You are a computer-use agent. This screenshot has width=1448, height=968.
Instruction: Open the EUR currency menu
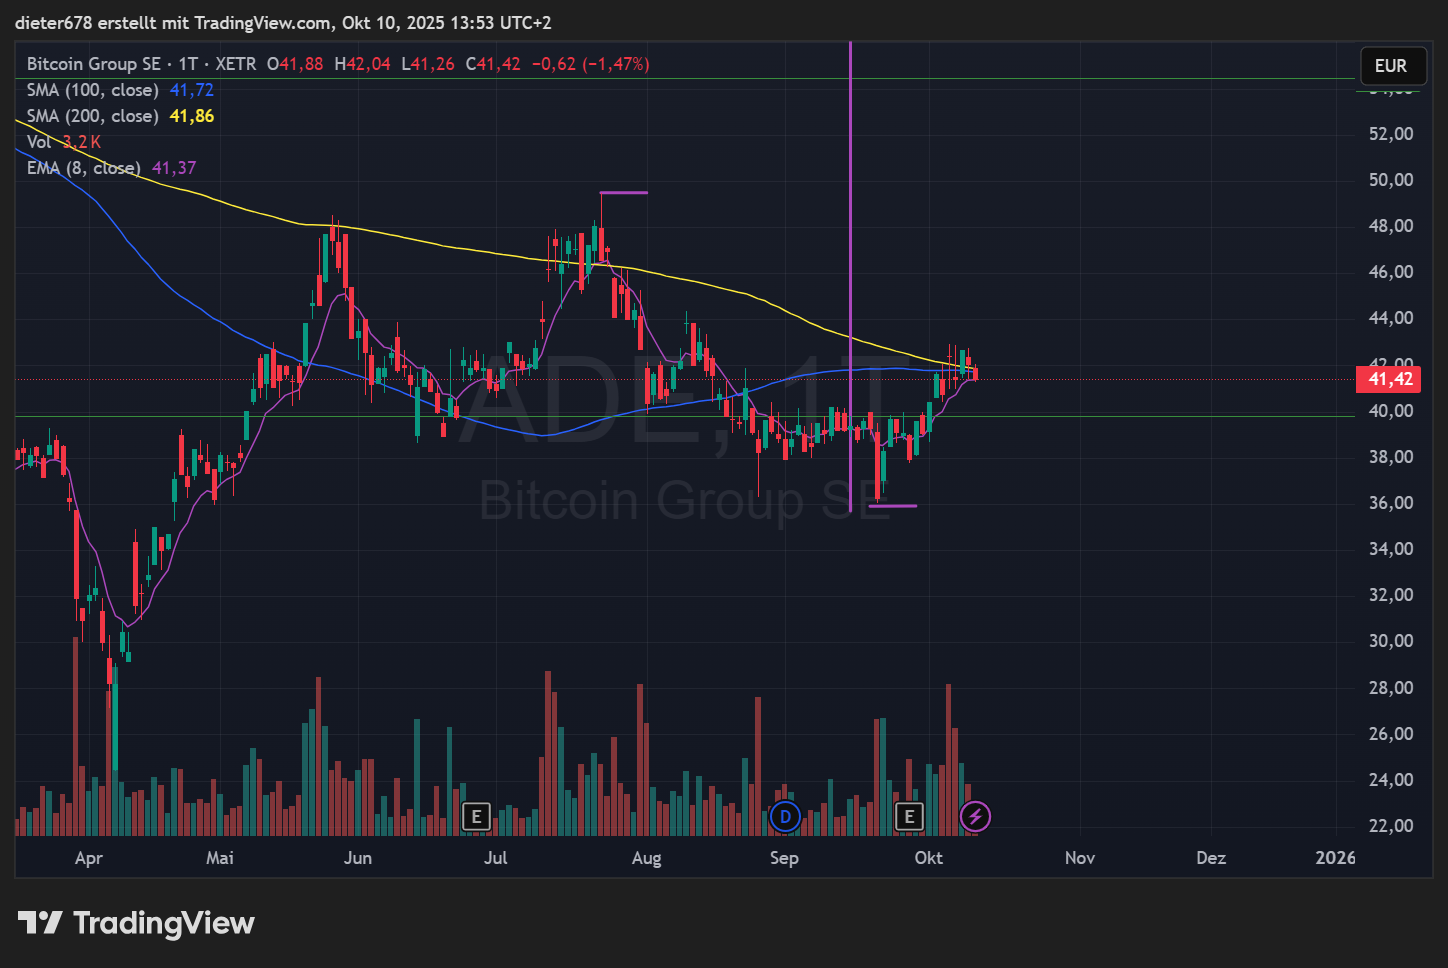[1392, 65]
